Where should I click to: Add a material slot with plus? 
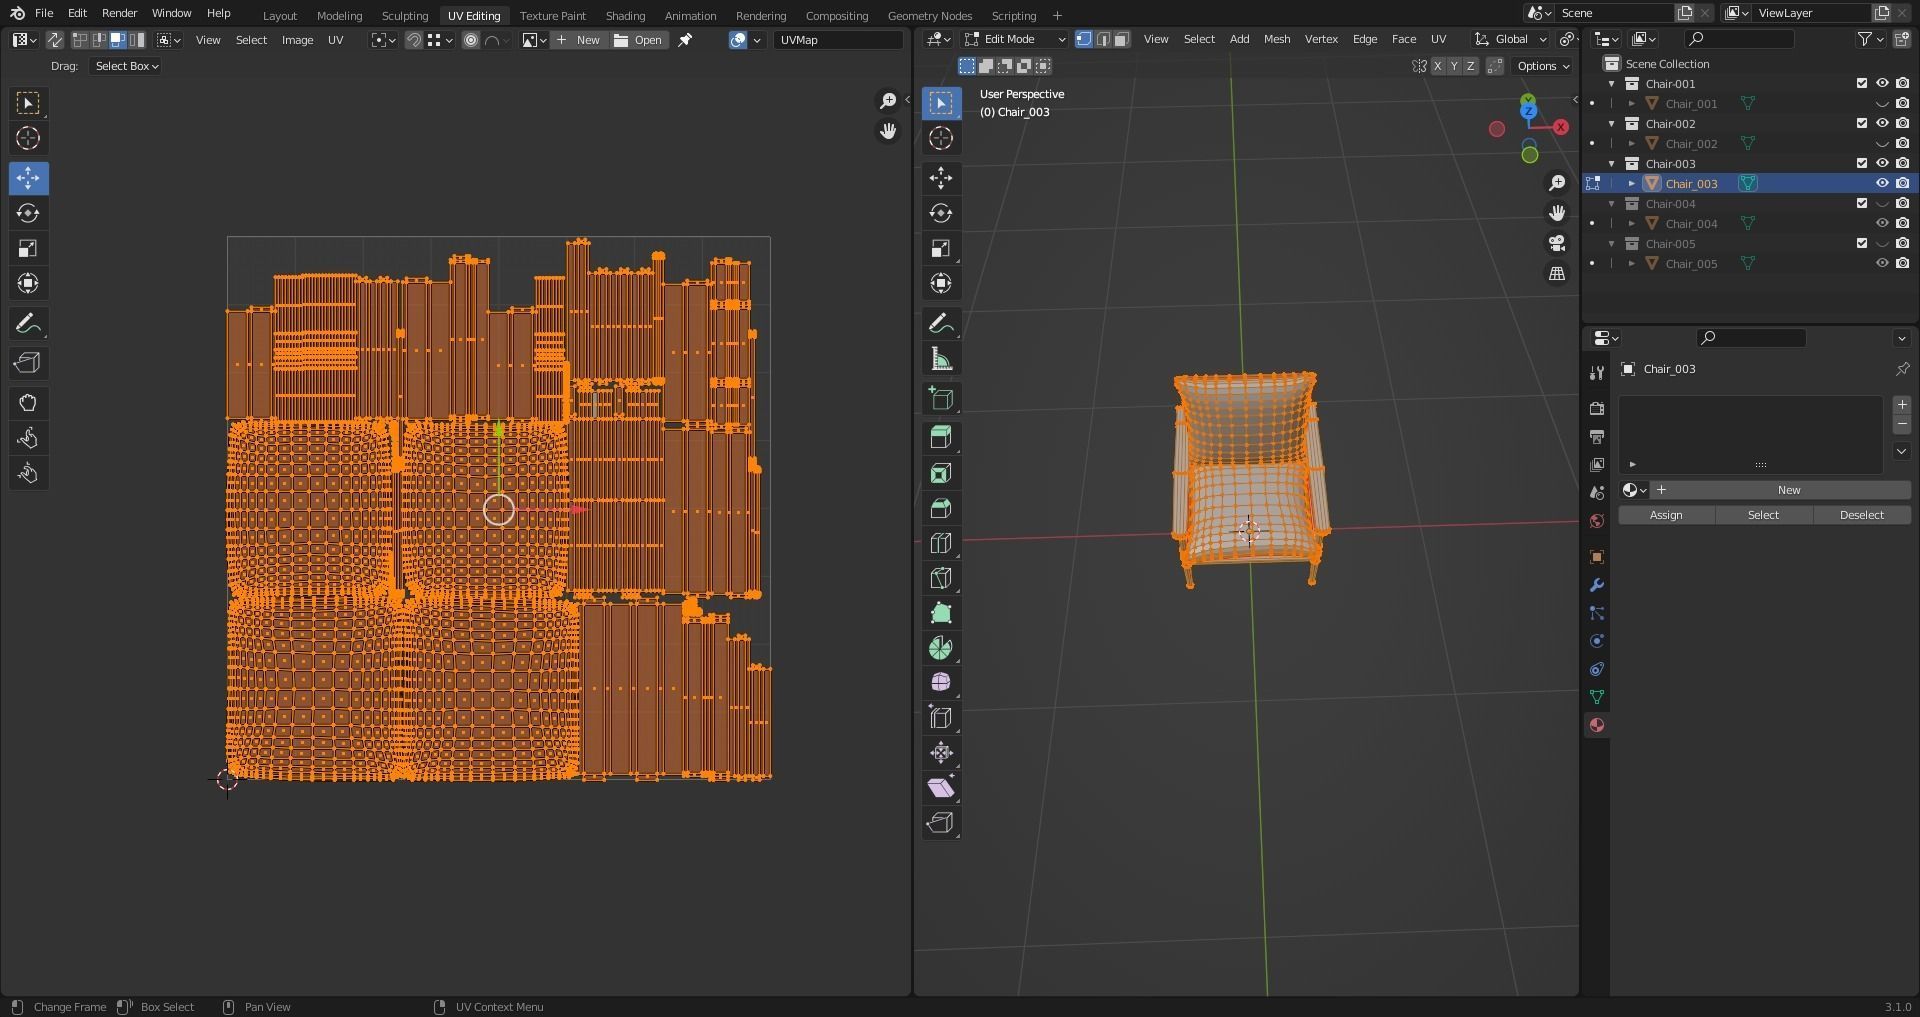[1902, 405]
